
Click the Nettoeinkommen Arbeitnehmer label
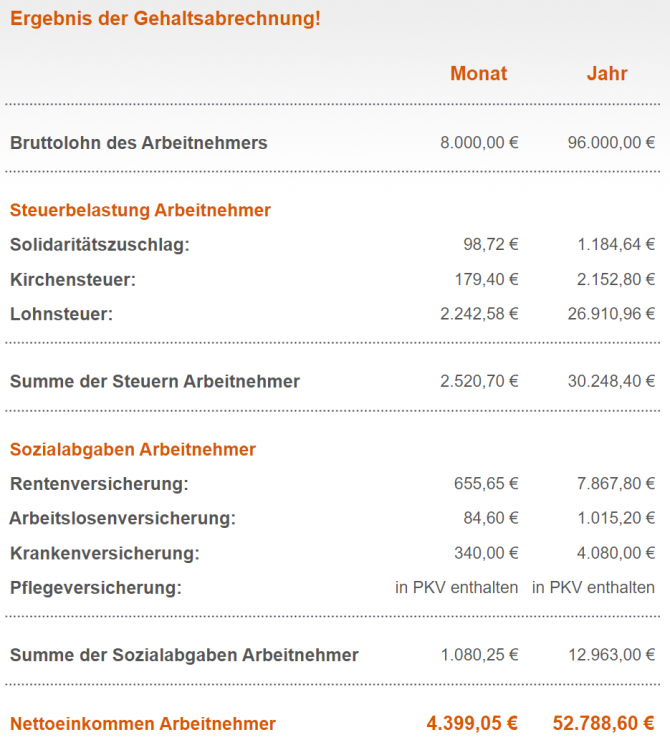point(143,724)
